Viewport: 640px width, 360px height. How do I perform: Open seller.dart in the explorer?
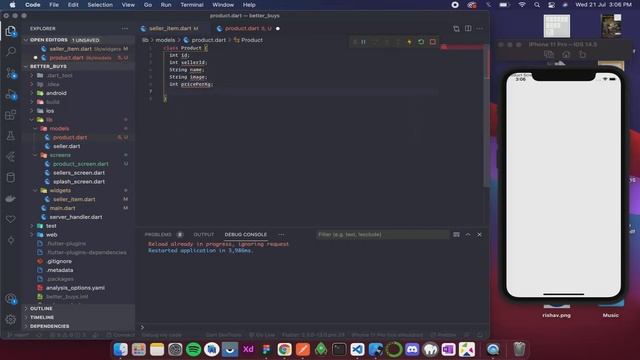click(66, 146)
